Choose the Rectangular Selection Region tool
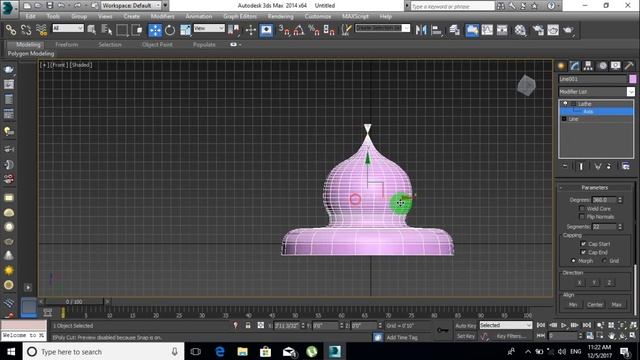640x360 pixels. click(122, 30)
